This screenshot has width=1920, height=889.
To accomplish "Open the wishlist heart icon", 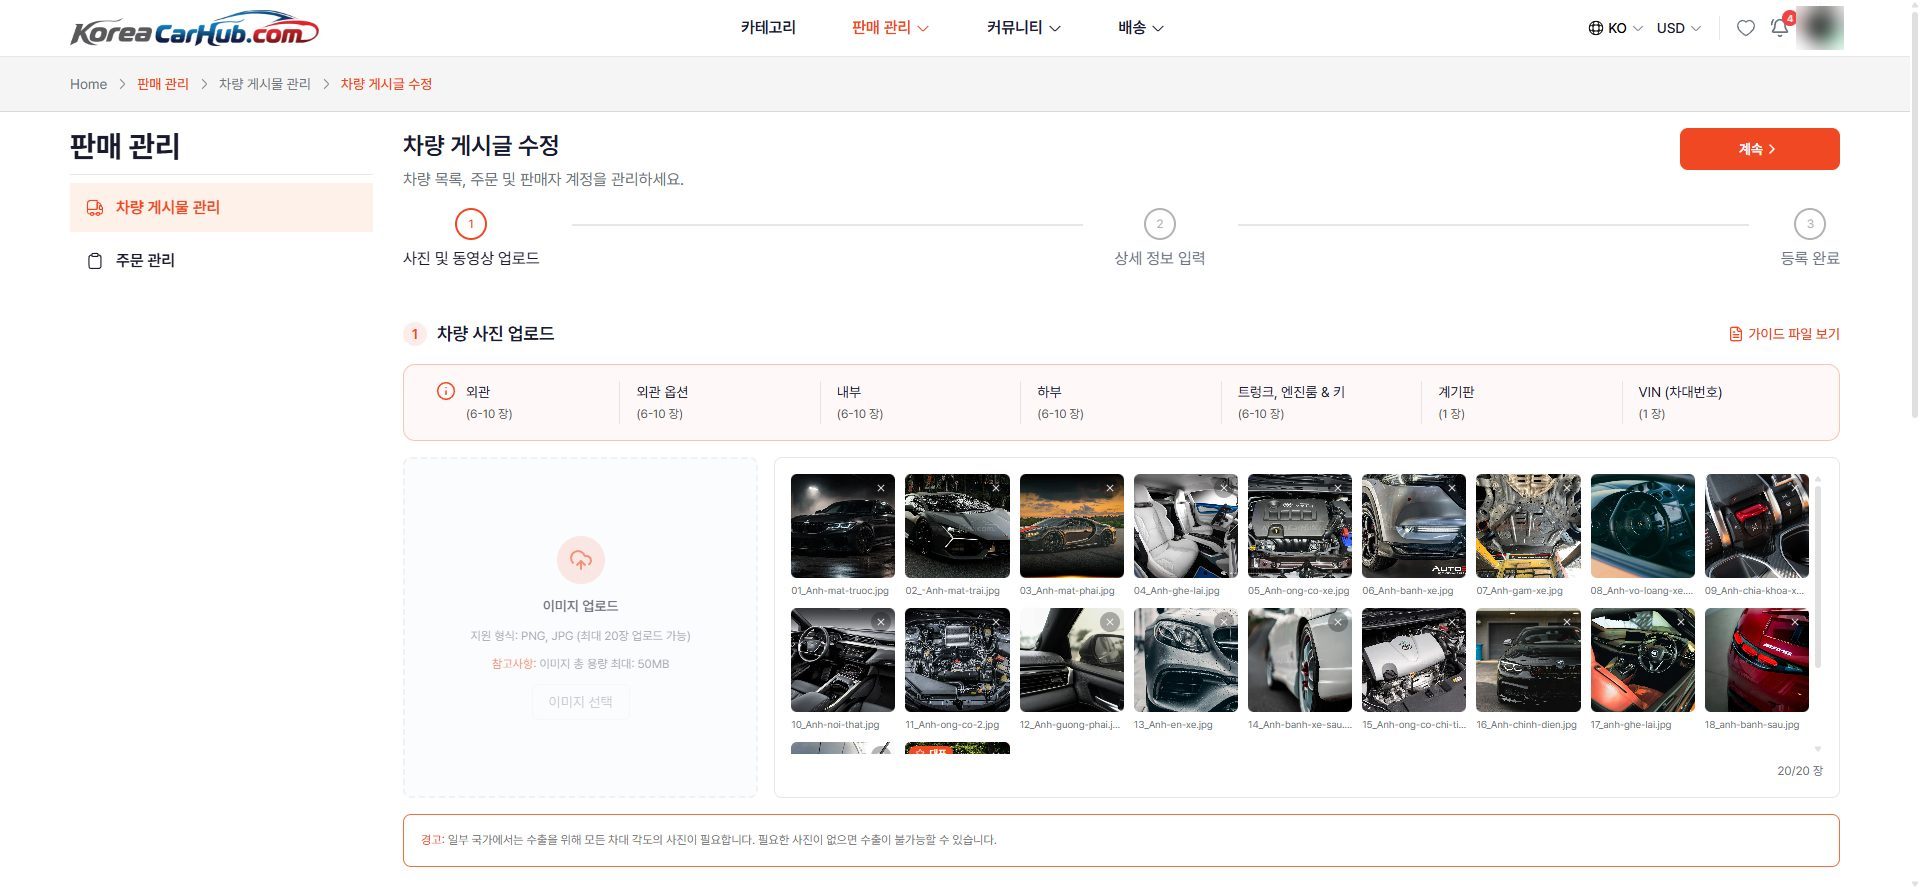I will tap(1745, 28).
